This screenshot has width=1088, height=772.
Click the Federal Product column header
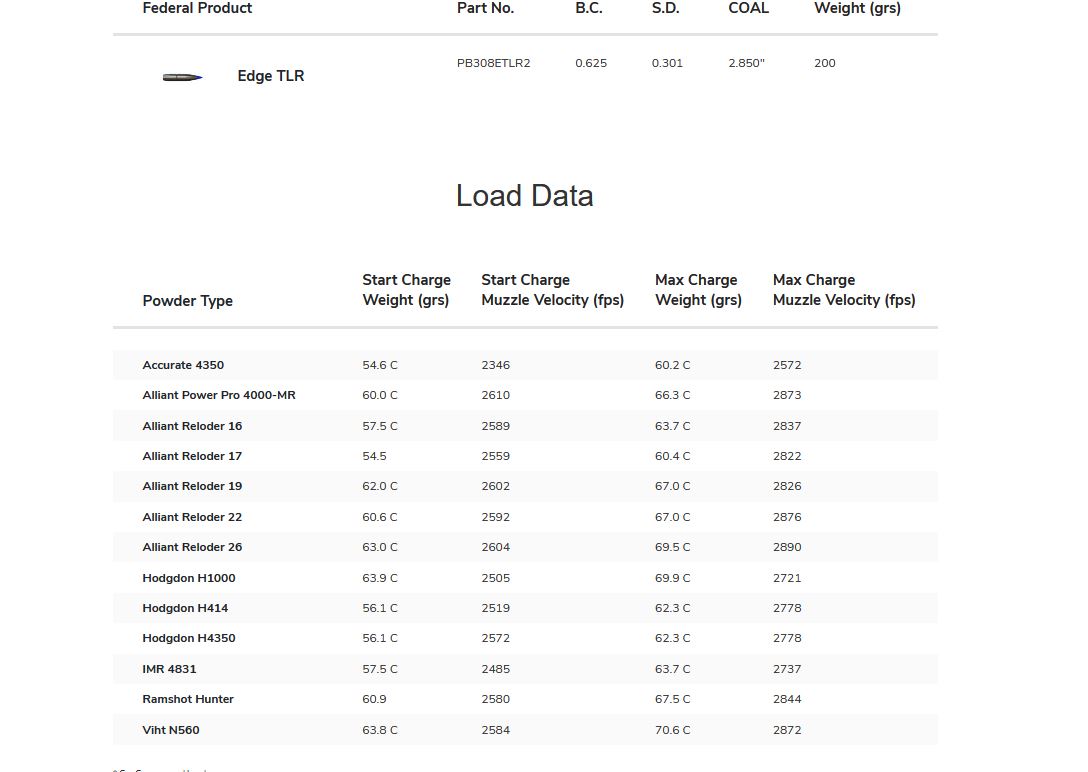coord(197,8)
